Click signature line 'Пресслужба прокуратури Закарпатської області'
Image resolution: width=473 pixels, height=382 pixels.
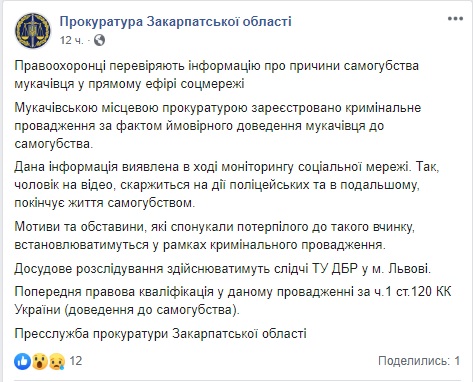160,334
